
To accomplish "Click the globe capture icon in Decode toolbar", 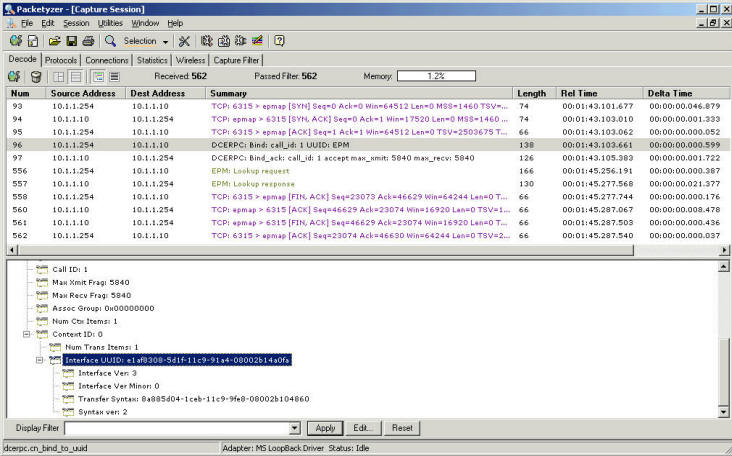I will pos(14,77).
